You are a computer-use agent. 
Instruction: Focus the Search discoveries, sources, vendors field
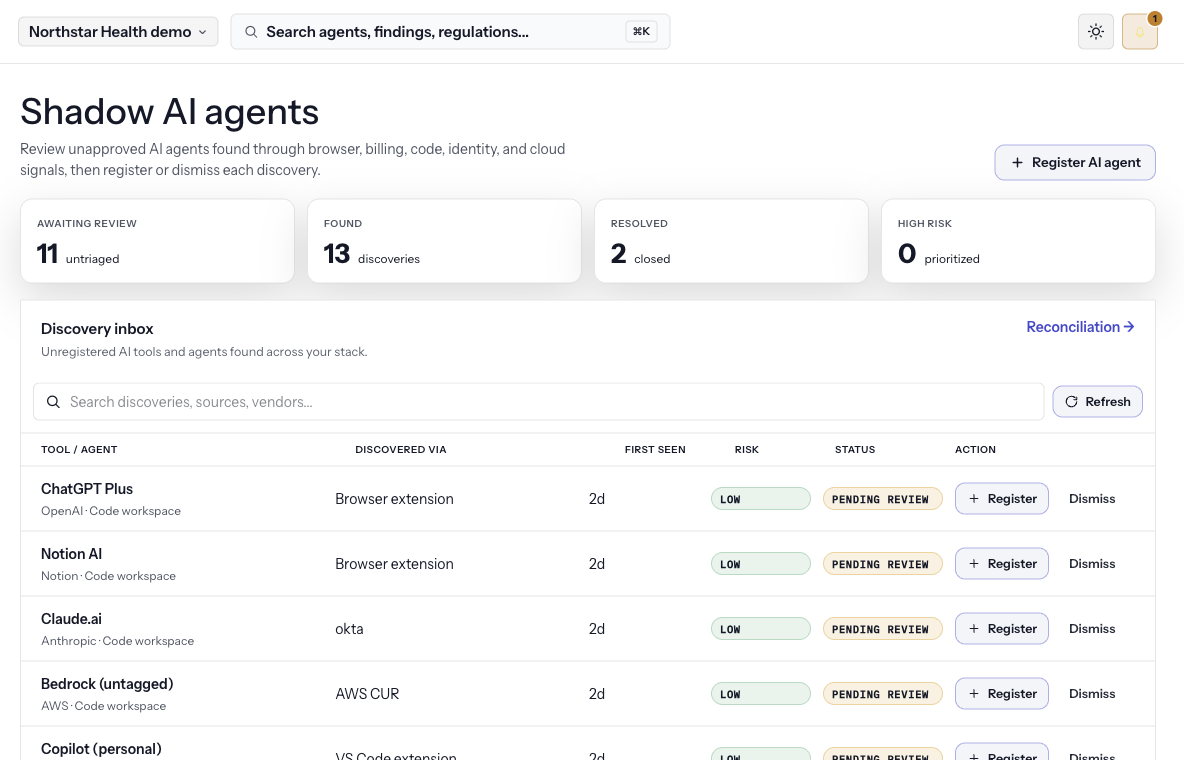click(538, 402)
